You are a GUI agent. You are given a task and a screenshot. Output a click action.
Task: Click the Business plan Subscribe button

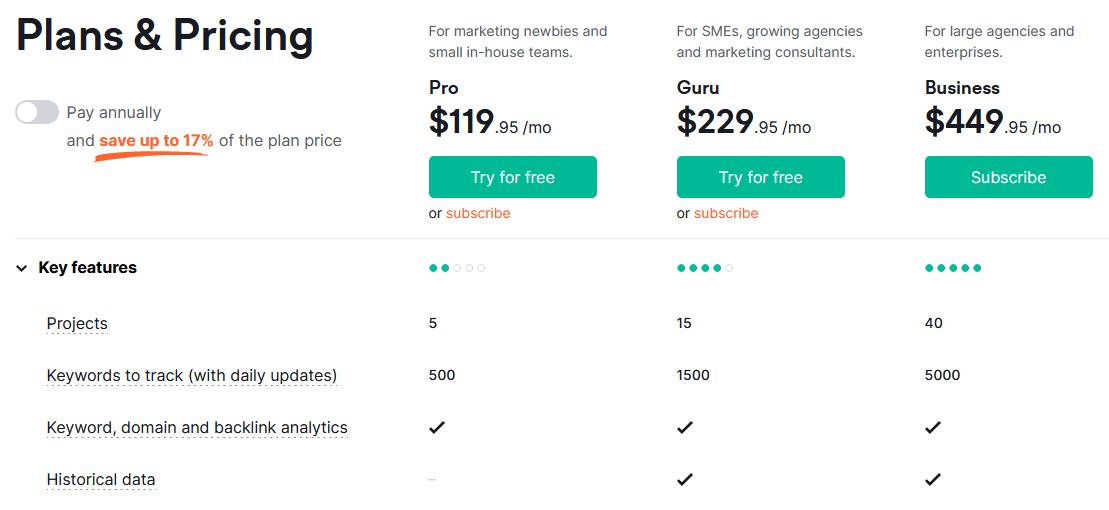1009,177
